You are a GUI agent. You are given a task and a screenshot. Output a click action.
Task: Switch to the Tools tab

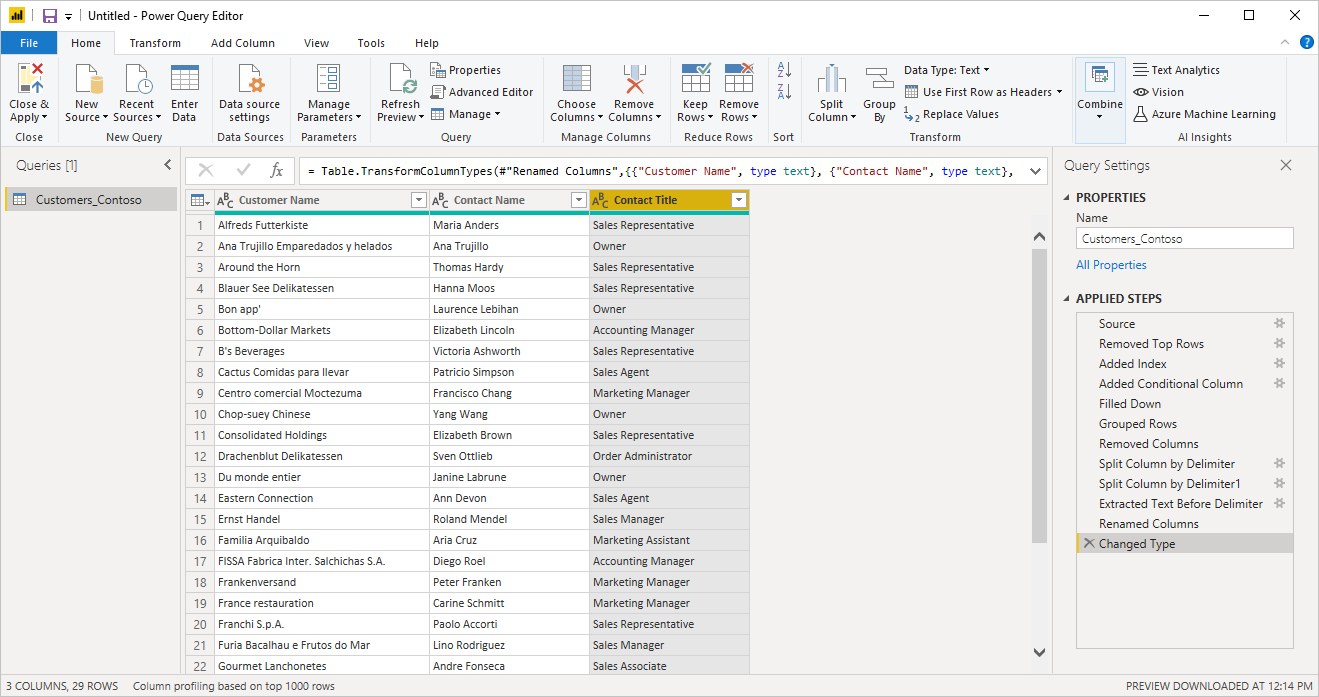pyautogui.click(x=371, y=43)
